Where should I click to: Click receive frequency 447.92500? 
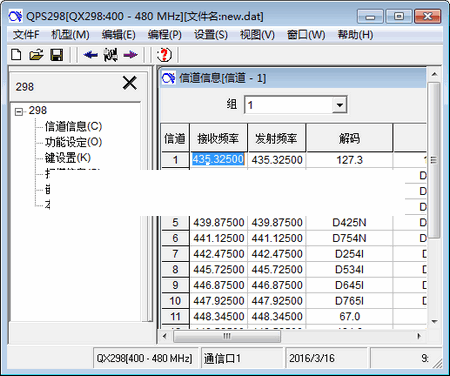coord(219,301)
